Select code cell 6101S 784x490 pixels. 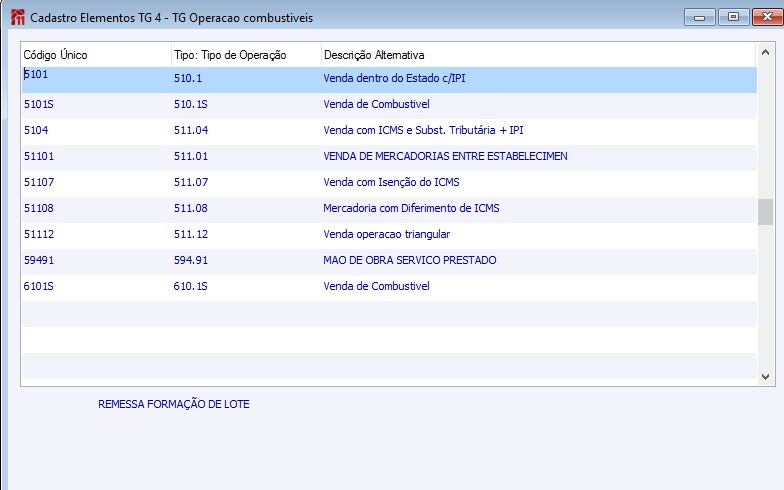coord(38,286)
